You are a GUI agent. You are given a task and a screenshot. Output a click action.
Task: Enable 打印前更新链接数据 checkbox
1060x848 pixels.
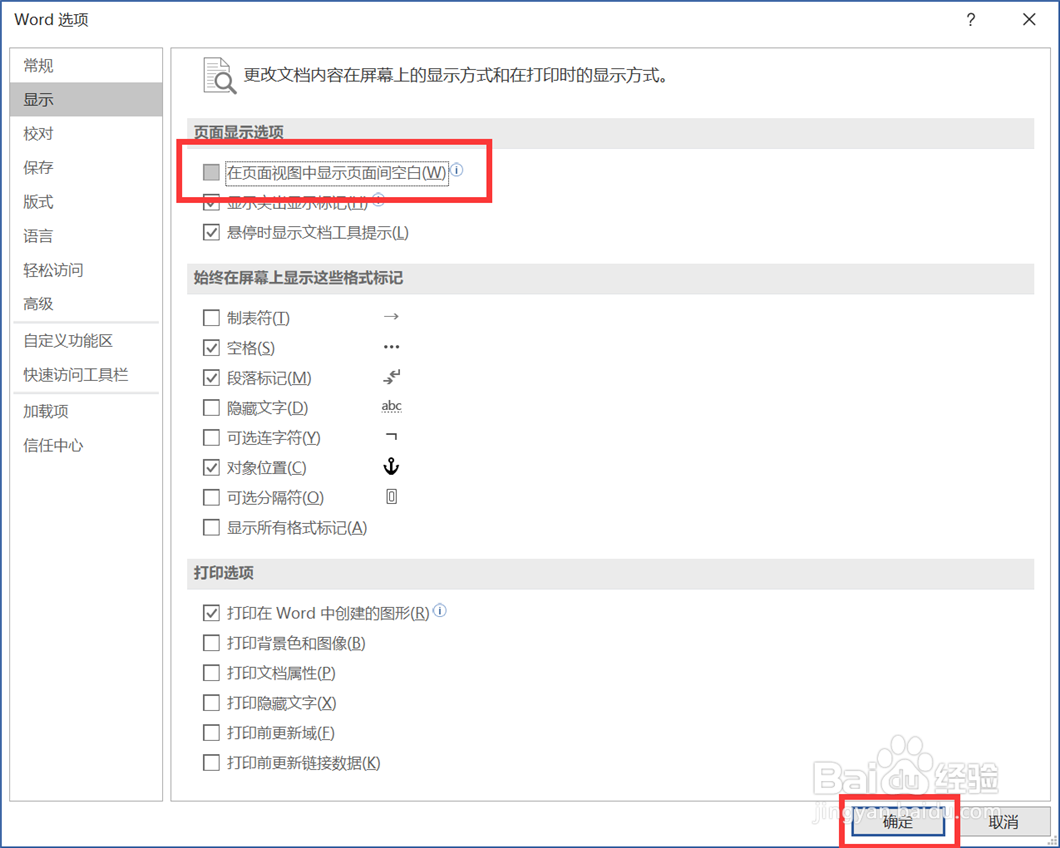[x=212, y=763]
